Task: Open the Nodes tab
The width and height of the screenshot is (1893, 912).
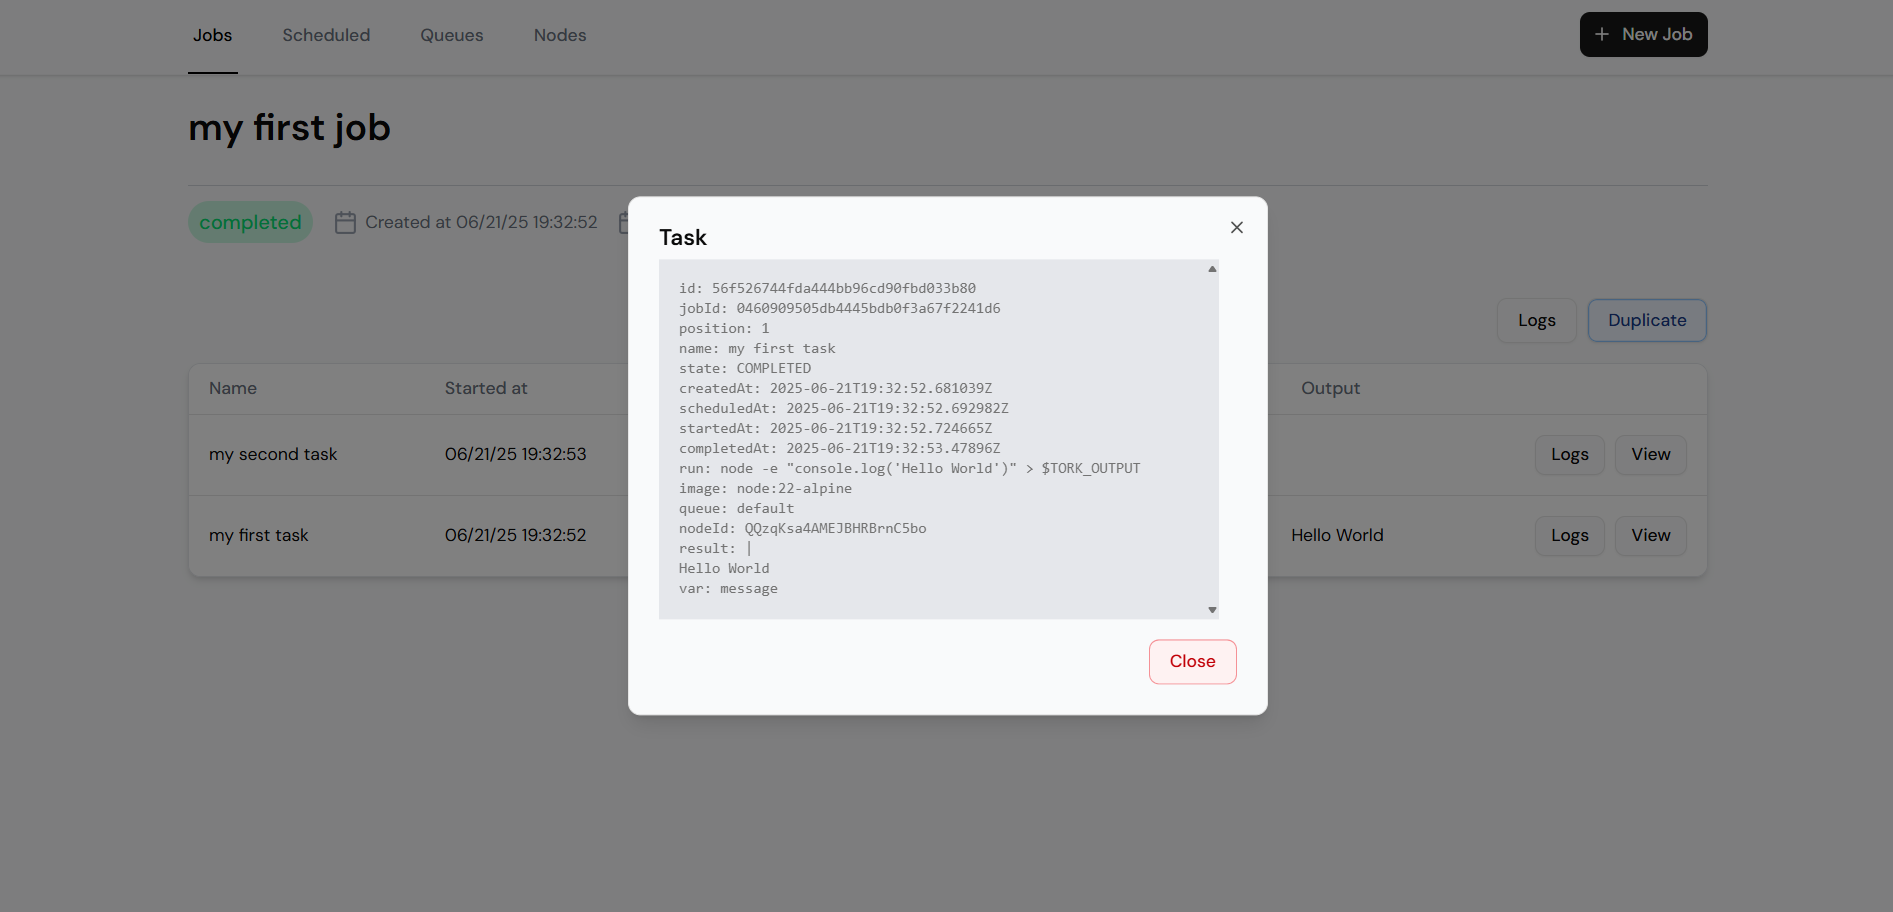Action: [559, 36]
